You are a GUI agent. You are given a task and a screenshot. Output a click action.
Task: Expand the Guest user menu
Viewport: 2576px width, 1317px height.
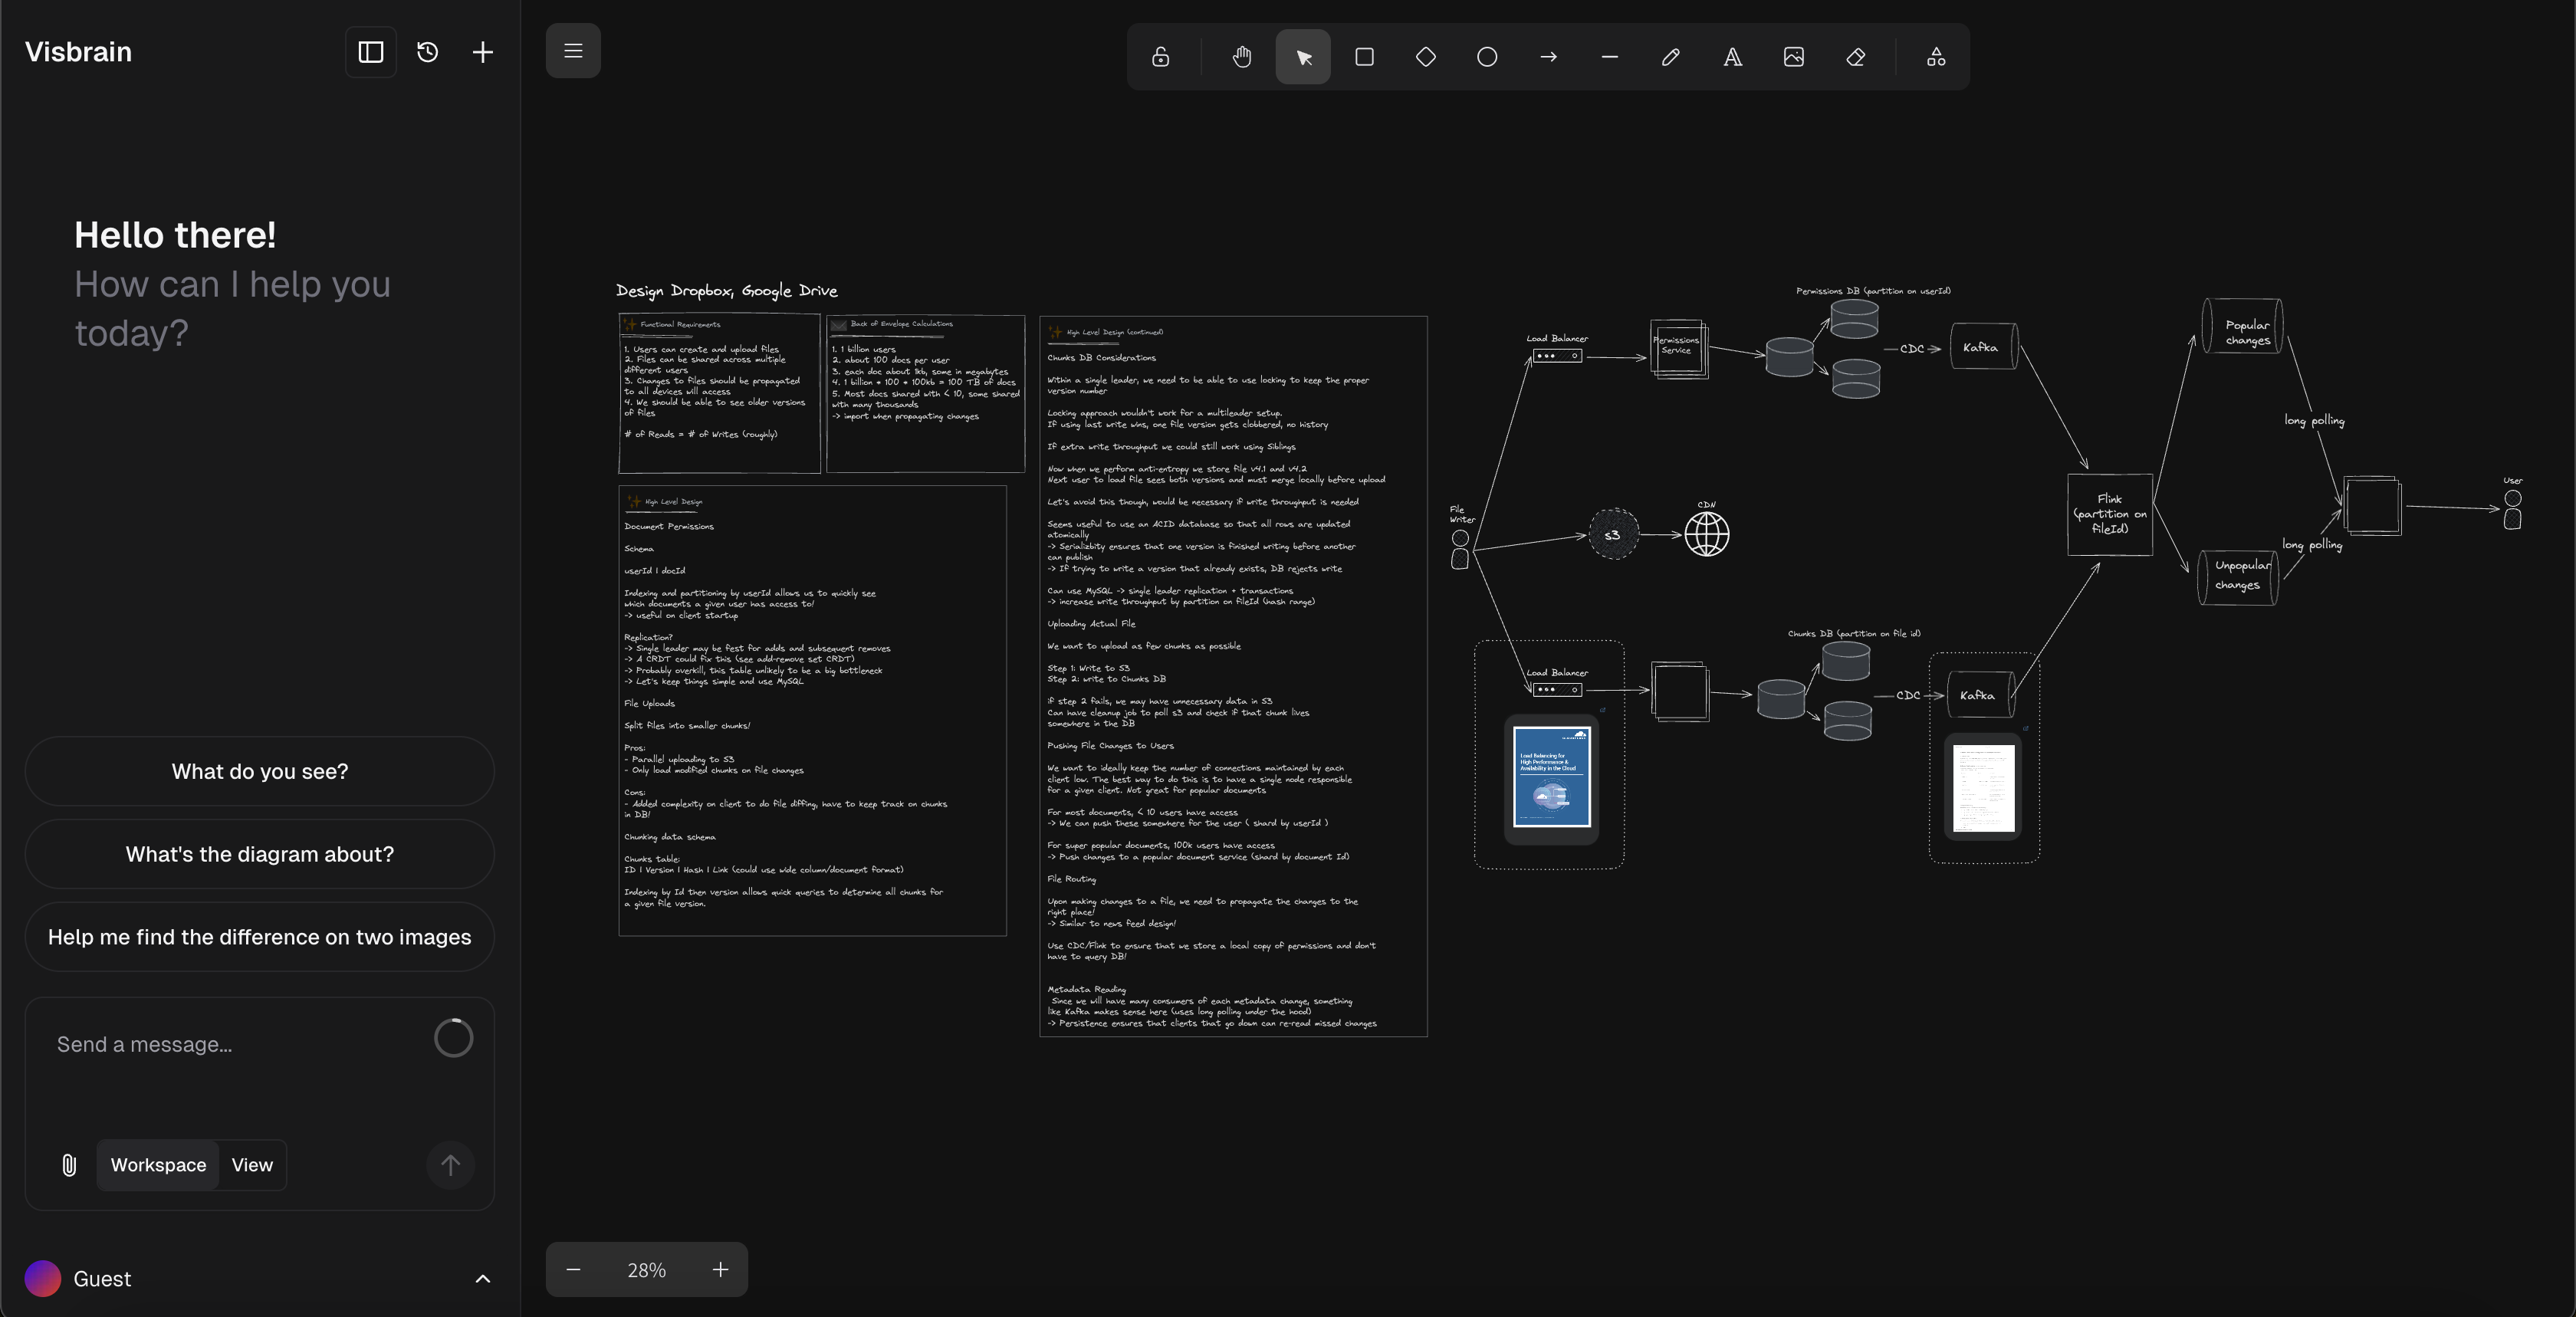pyautogui.click(x=482, y=1278)
